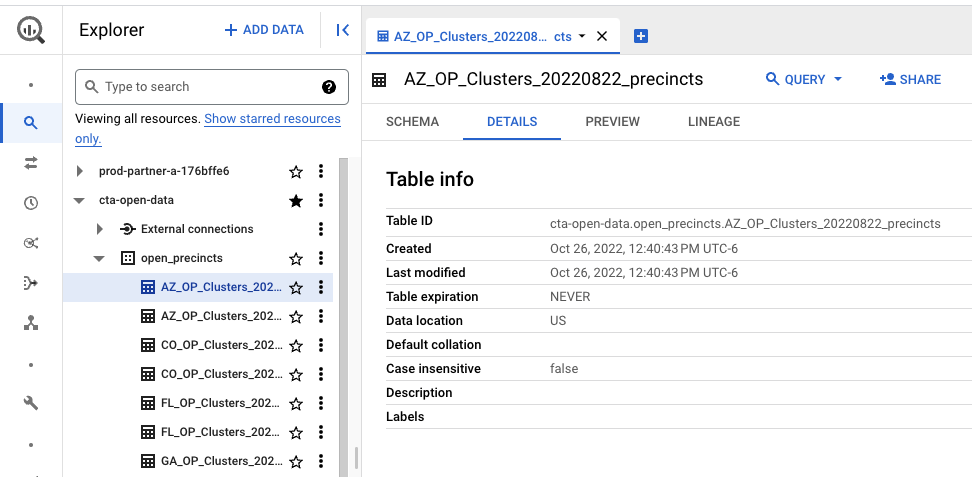Click table icon beside AZ_OP_Clusters_20220822_precincts heading
Viewport: 972px width, 477px height.
[x=379, y=79]
